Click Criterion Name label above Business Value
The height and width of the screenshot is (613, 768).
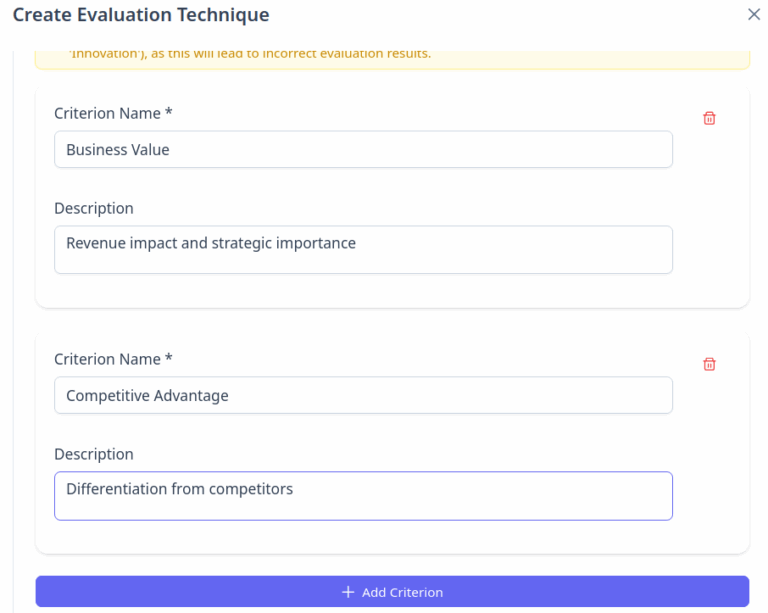(x=107, y=113)
